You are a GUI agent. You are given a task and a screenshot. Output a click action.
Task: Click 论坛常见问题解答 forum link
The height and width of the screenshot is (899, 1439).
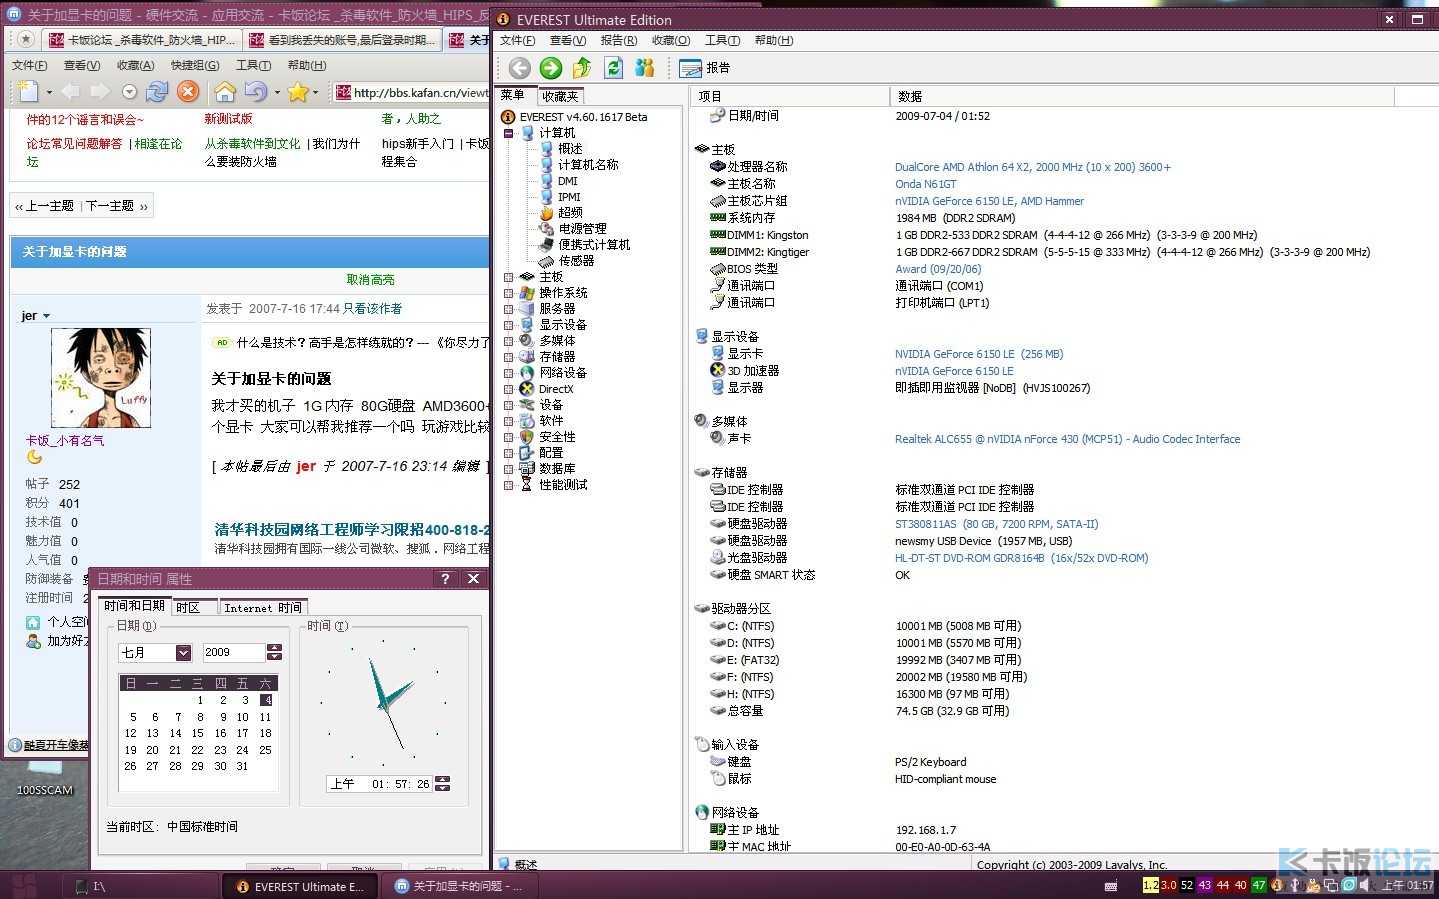[74, 144]
